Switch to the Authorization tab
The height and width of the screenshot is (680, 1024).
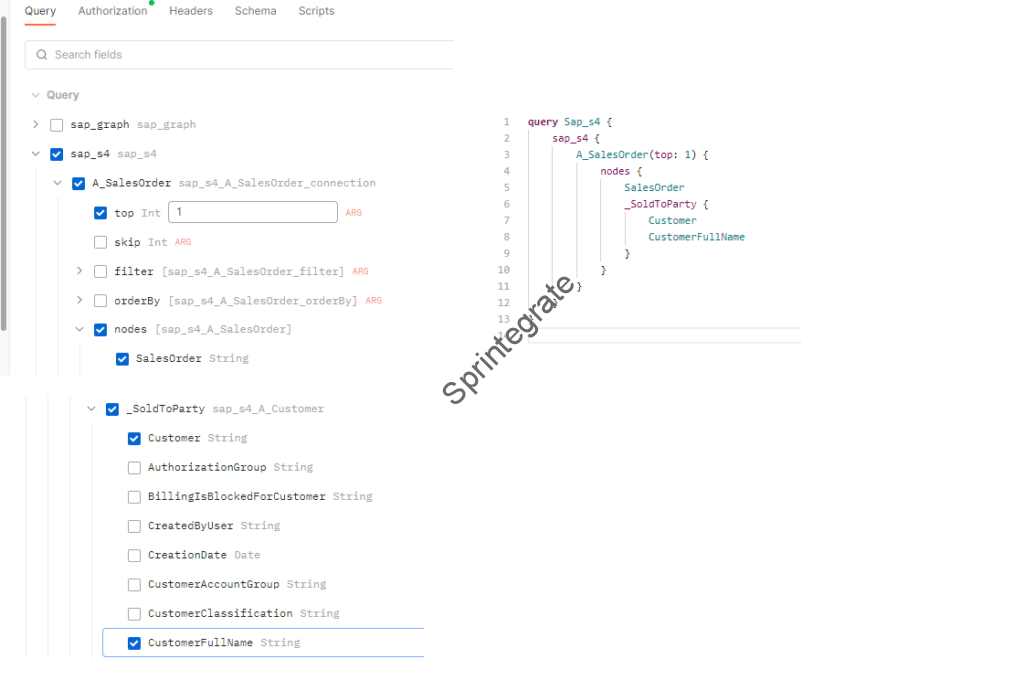coord(112,11)
